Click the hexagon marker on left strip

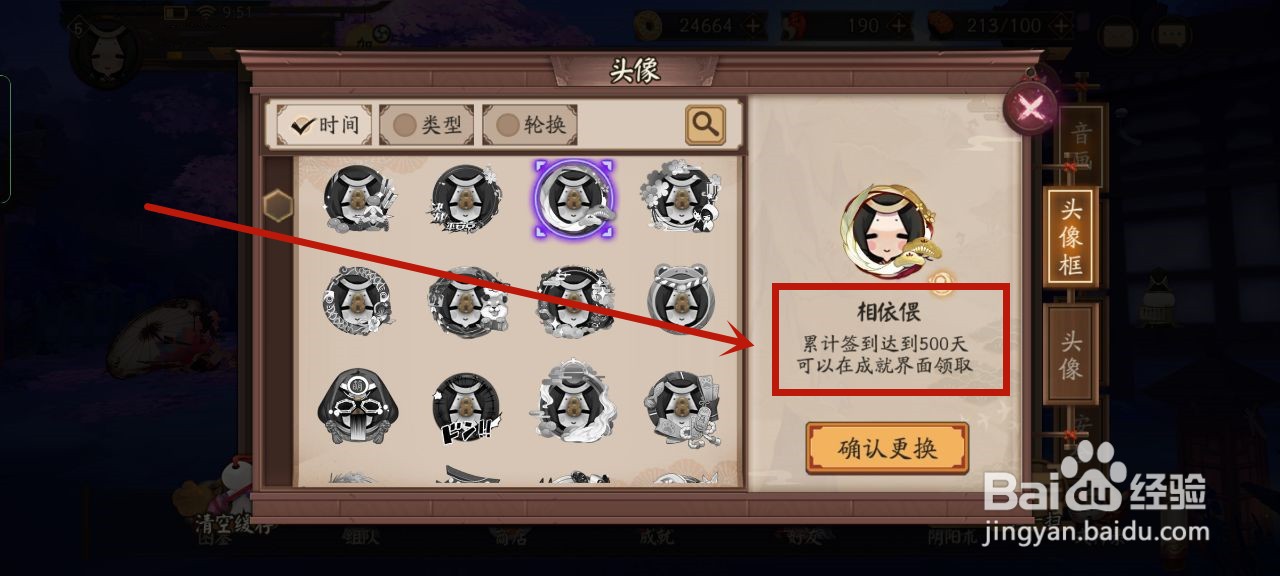[278, 206]
